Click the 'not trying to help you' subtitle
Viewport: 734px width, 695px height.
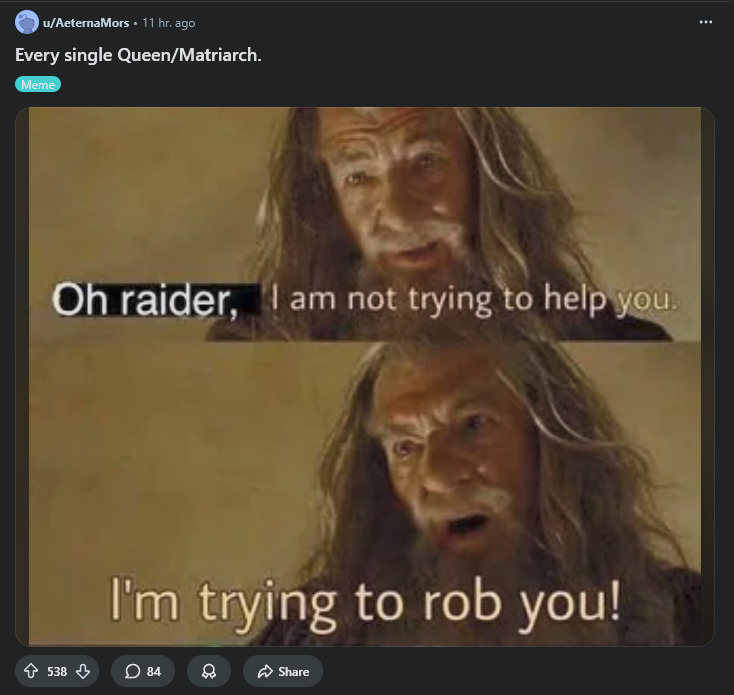pyautogui.click(x=475, y=300)
